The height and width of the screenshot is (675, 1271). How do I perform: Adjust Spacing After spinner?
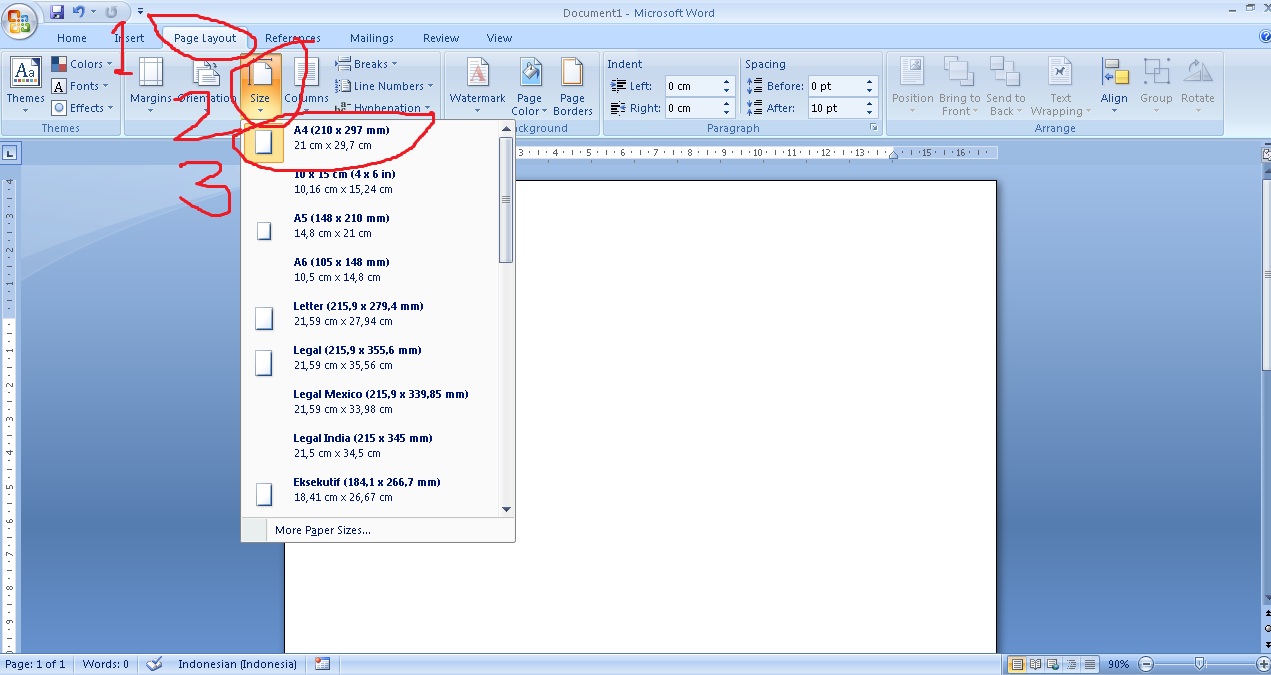coord(870,108)
